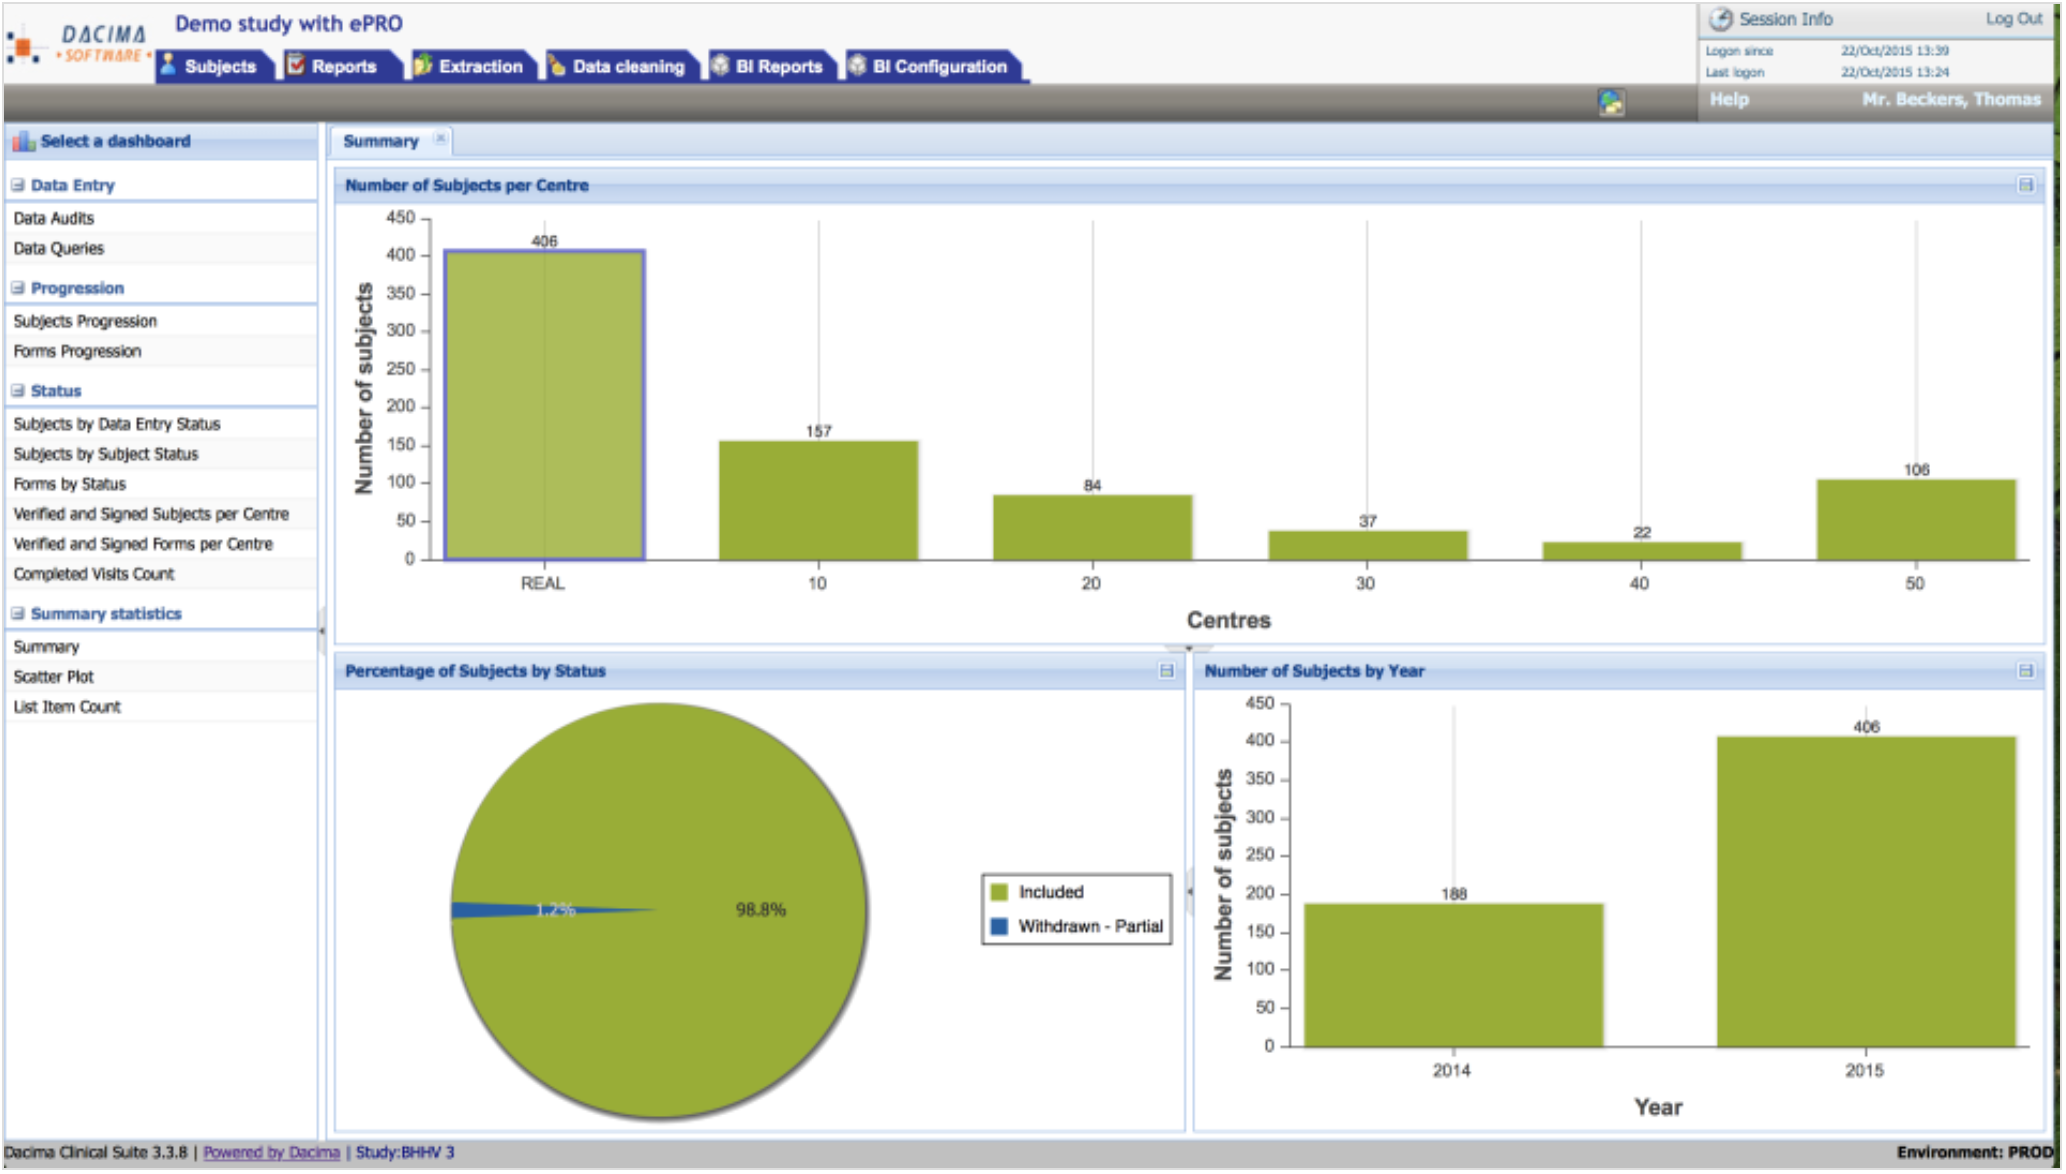Open the Powered by Dacima link
Viewport: 2066px width, 1174px height.
271,1153
